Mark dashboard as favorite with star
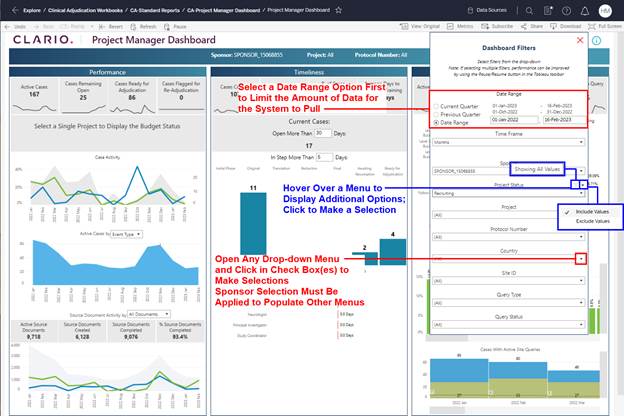The height and width of the screenshot is (416, 624). [x=339, y=10]
